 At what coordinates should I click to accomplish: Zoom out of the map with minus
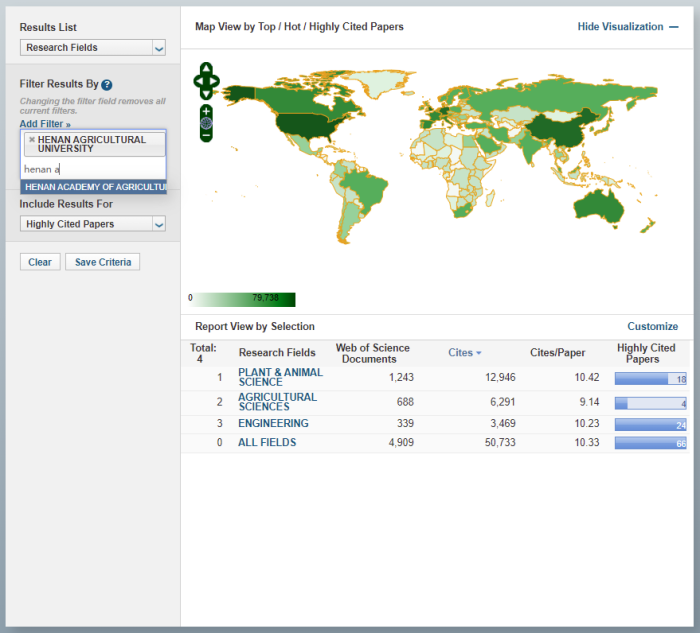tap(206, 135)
